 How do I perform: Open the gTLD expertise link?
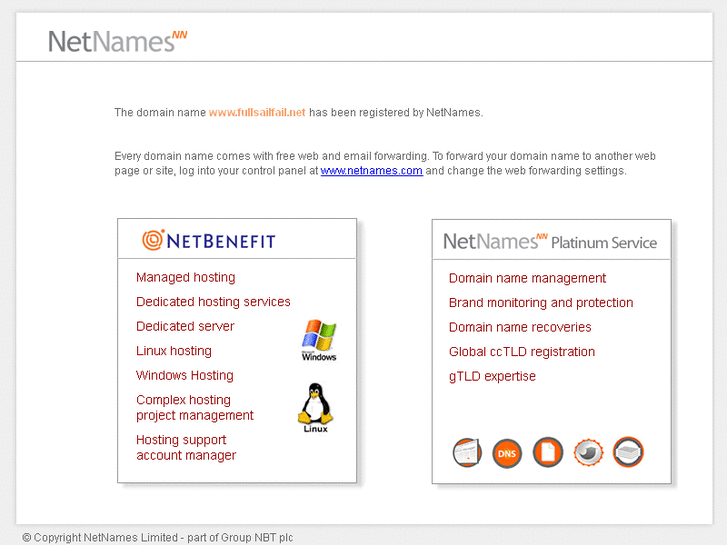[492, 377]
